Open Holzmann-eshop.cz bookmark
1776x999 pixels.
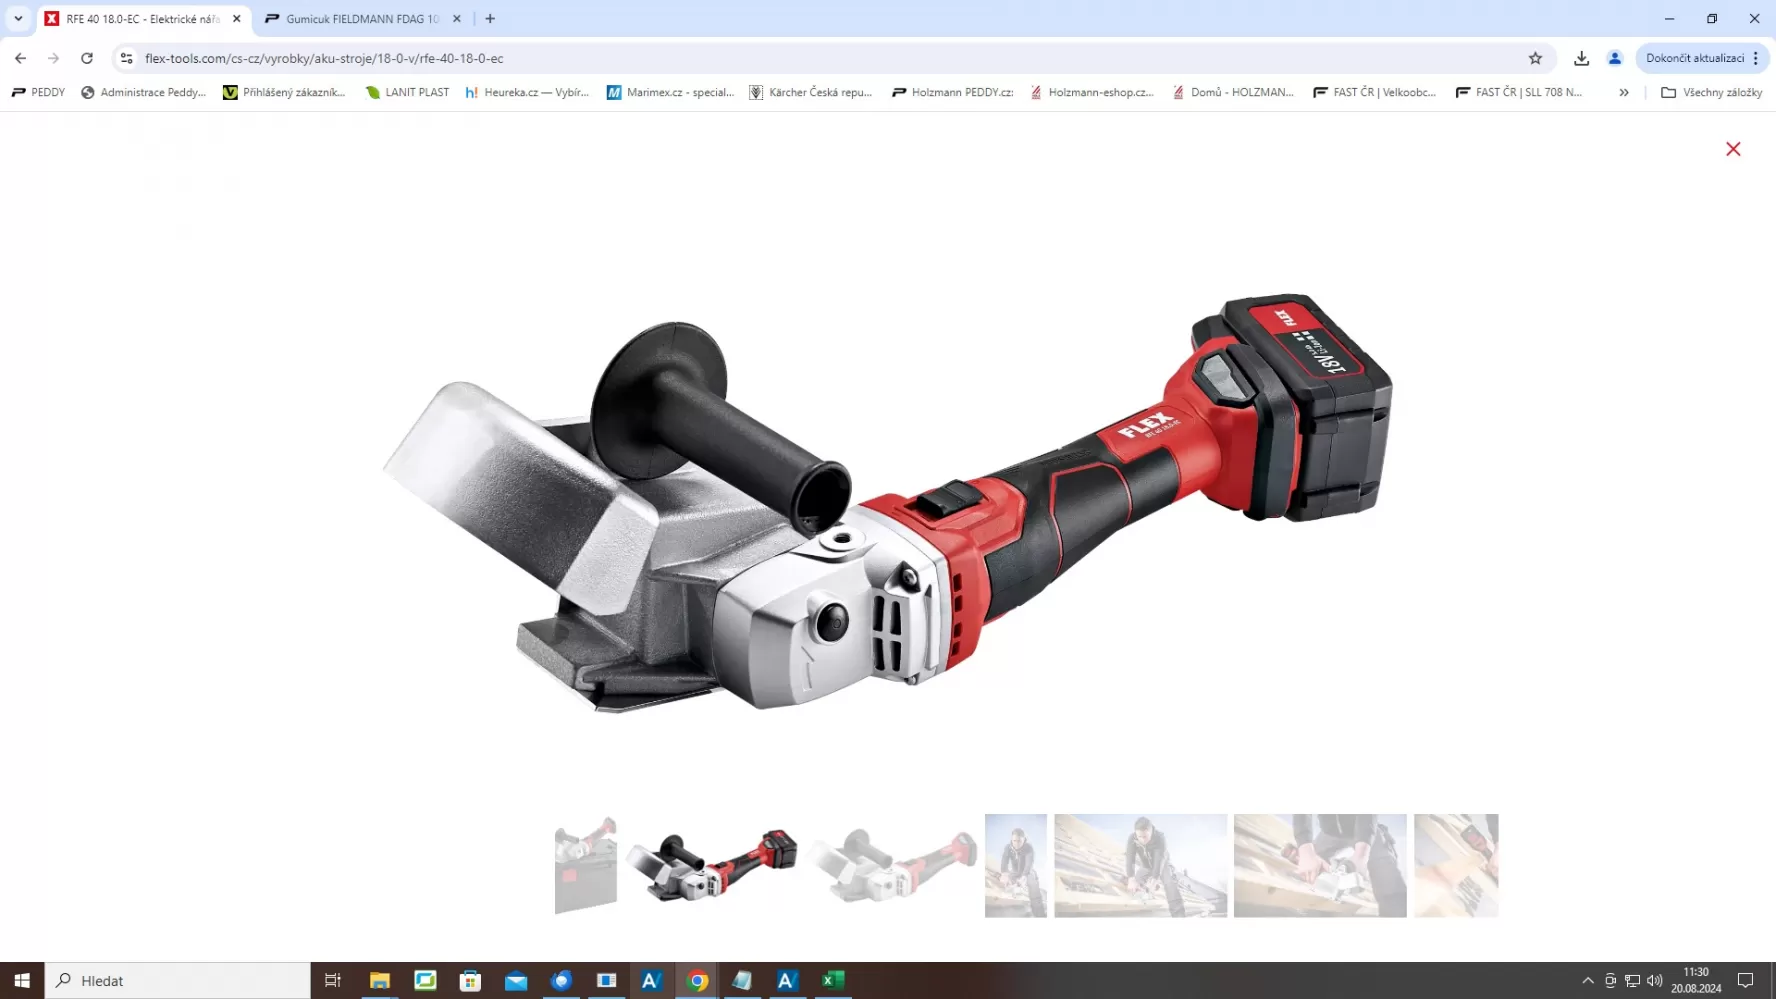tap(1091, 92)
